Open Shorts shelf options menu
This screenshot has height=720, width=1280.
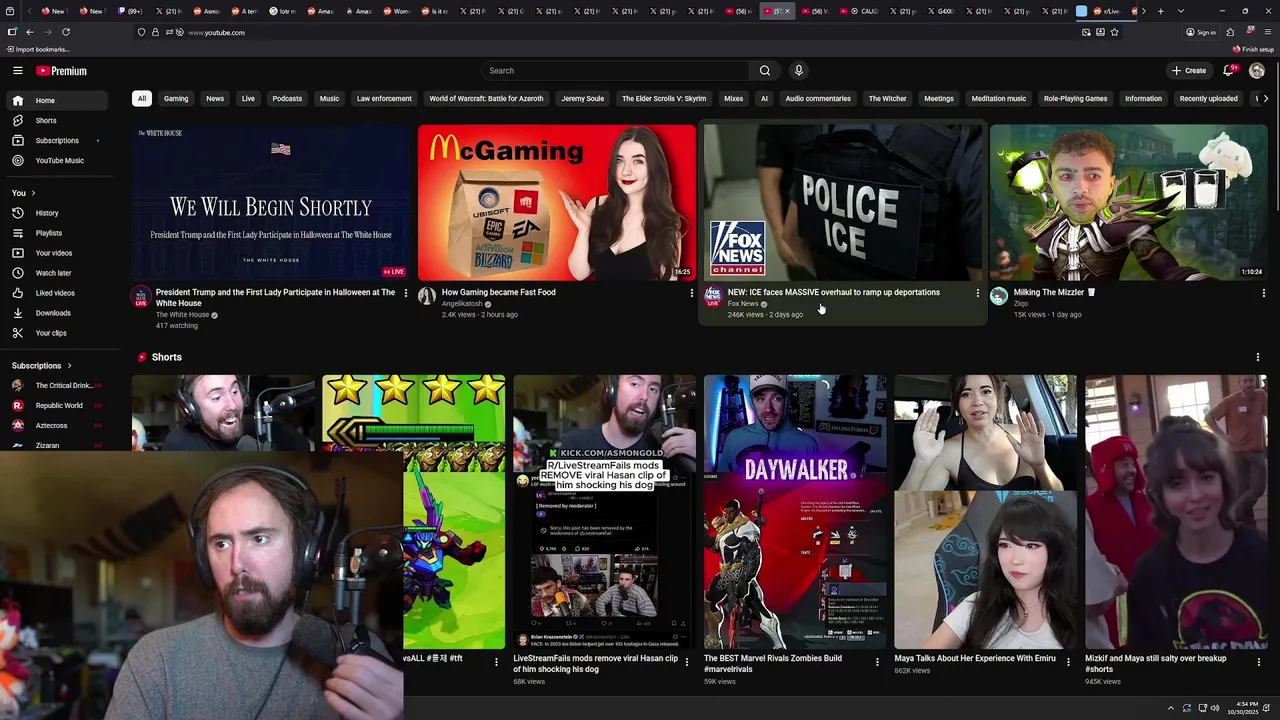click(x=1257, y=357)
